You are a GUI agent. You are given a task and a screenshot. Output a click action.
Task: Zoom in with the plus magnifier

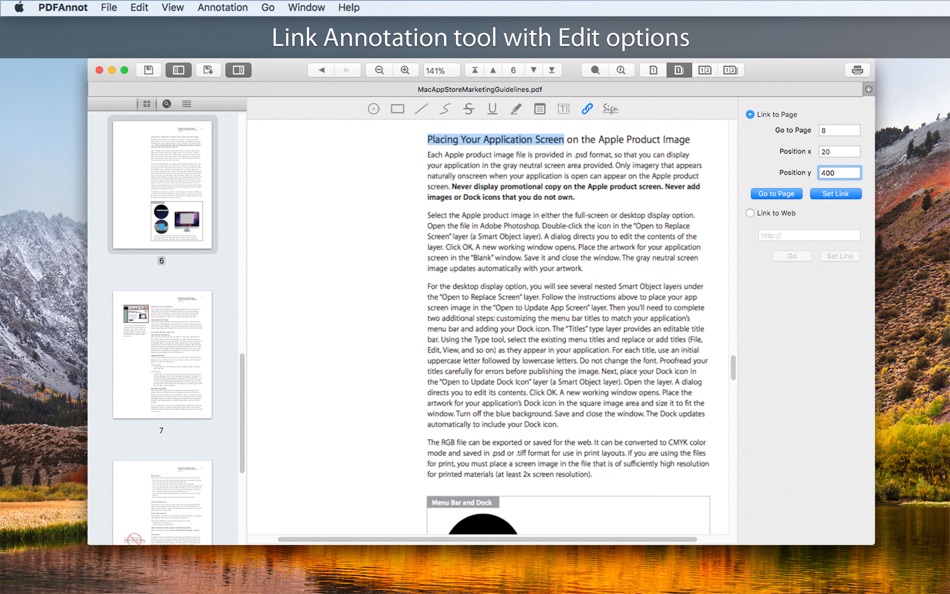[x=405, y=70]
